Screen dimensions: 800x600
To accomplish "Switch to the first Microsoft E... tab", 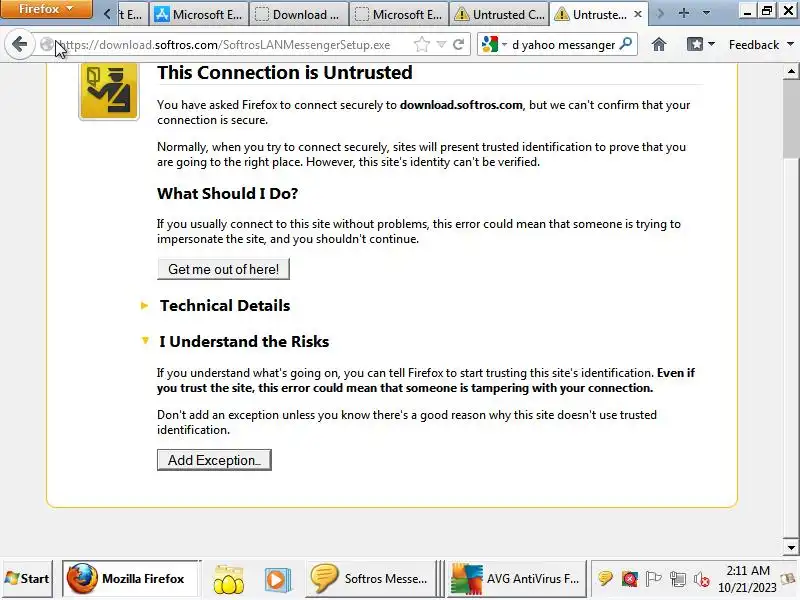I will click(x=198, y=14).
